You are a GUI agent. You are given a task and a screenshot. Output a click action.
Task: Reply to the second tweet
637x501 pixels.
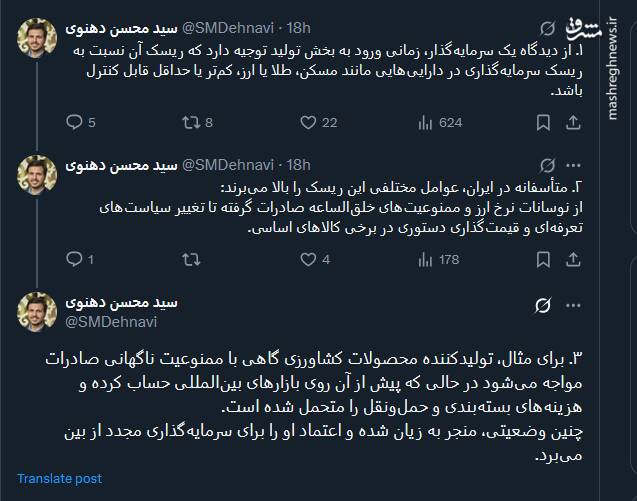[73, 260]
